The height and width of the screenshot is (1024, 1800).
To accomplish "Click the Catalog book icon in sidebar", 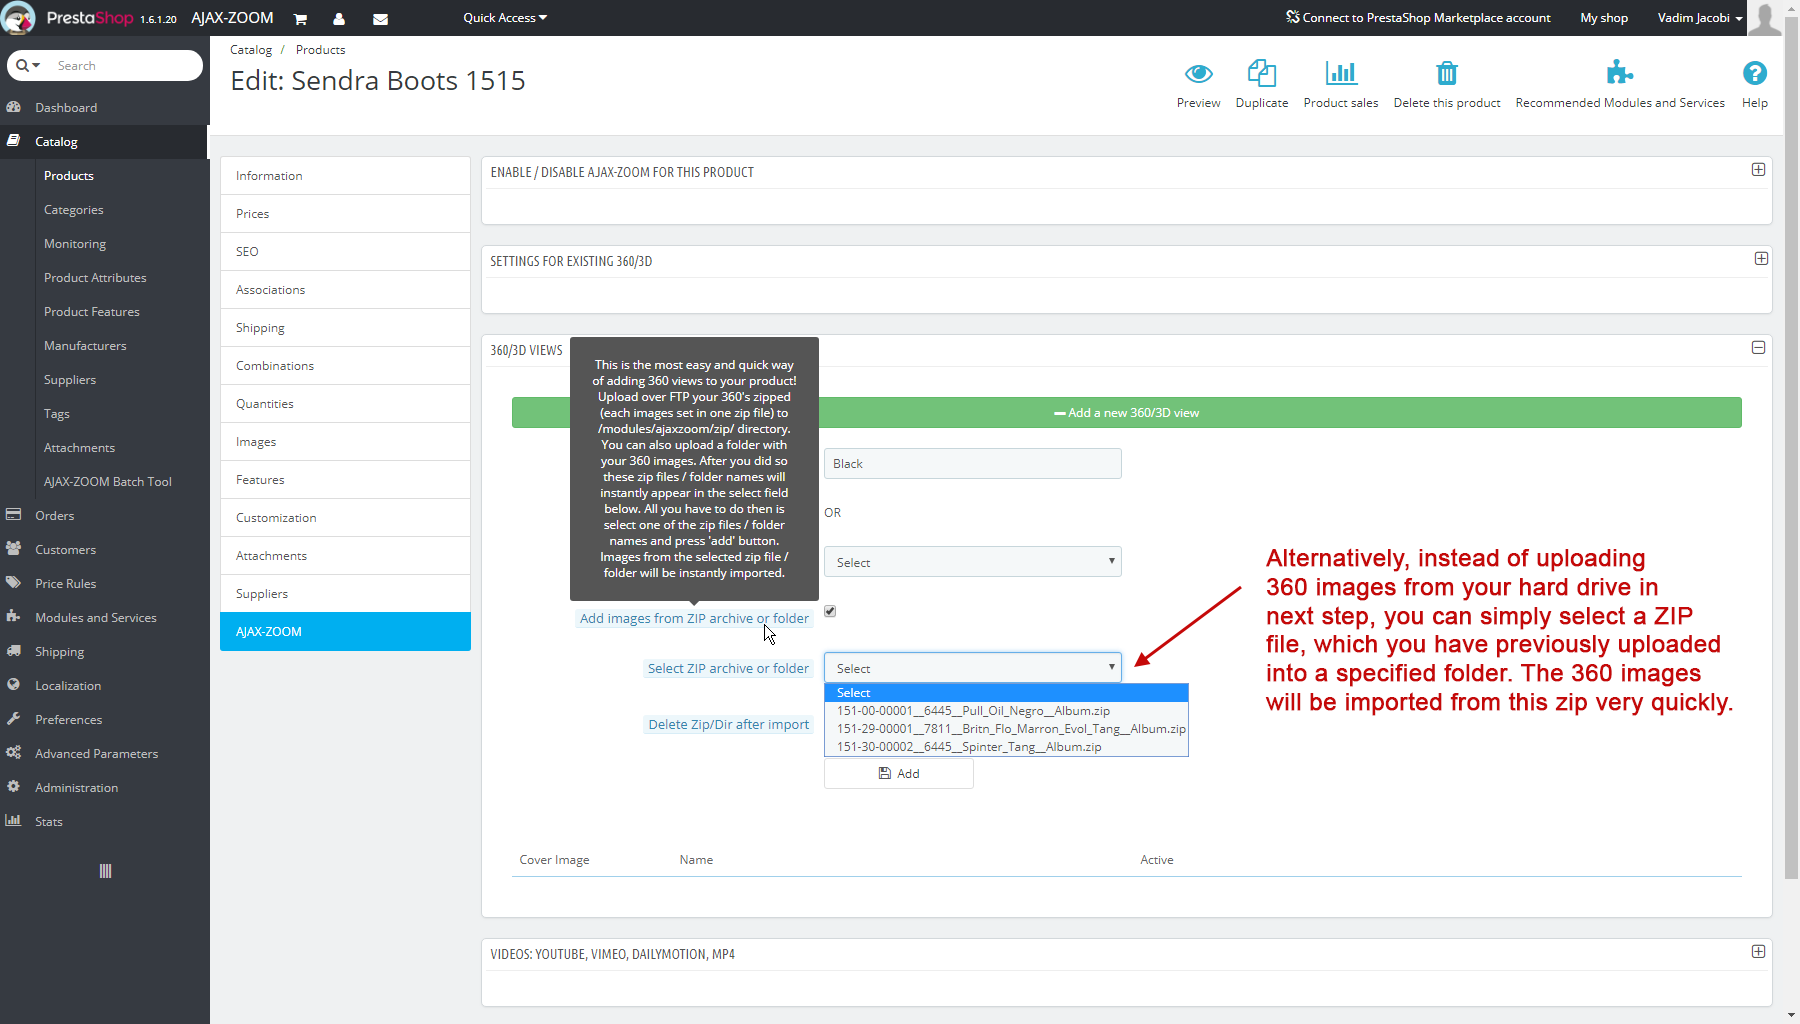I will tap(14, 141).
